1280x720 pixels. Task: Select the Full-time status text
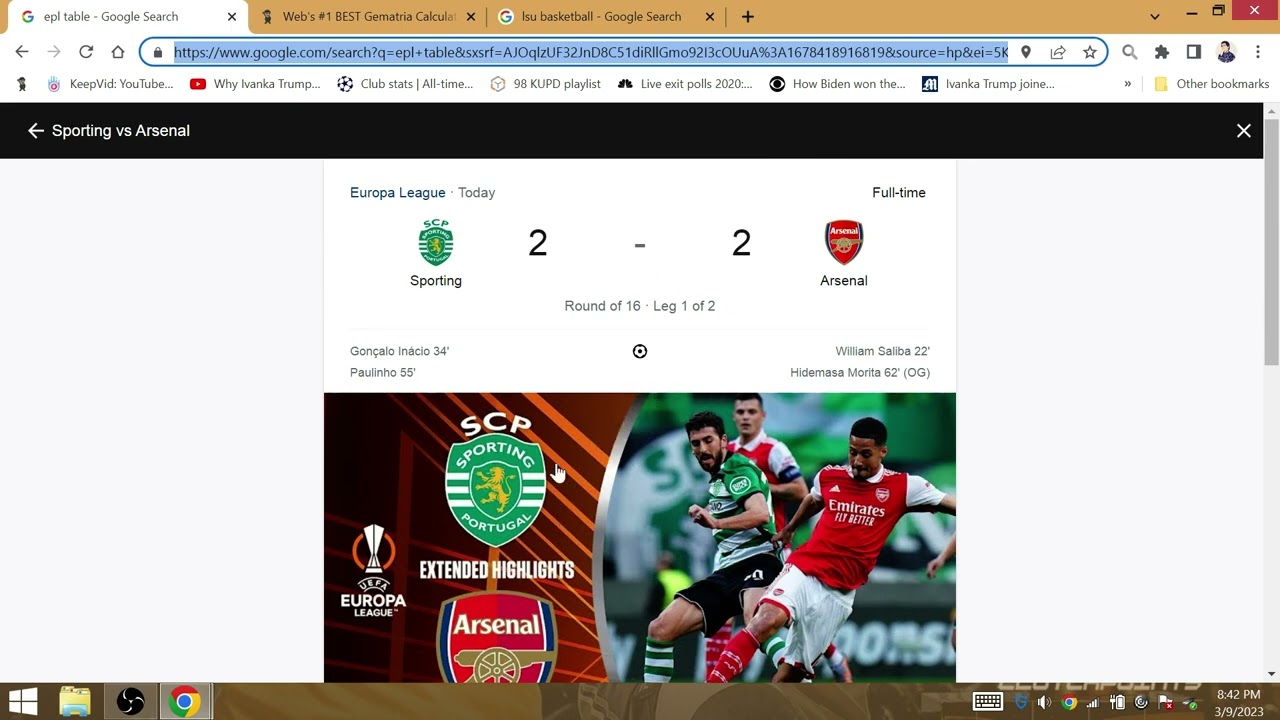pyautogui.click(x=899, y=192)
